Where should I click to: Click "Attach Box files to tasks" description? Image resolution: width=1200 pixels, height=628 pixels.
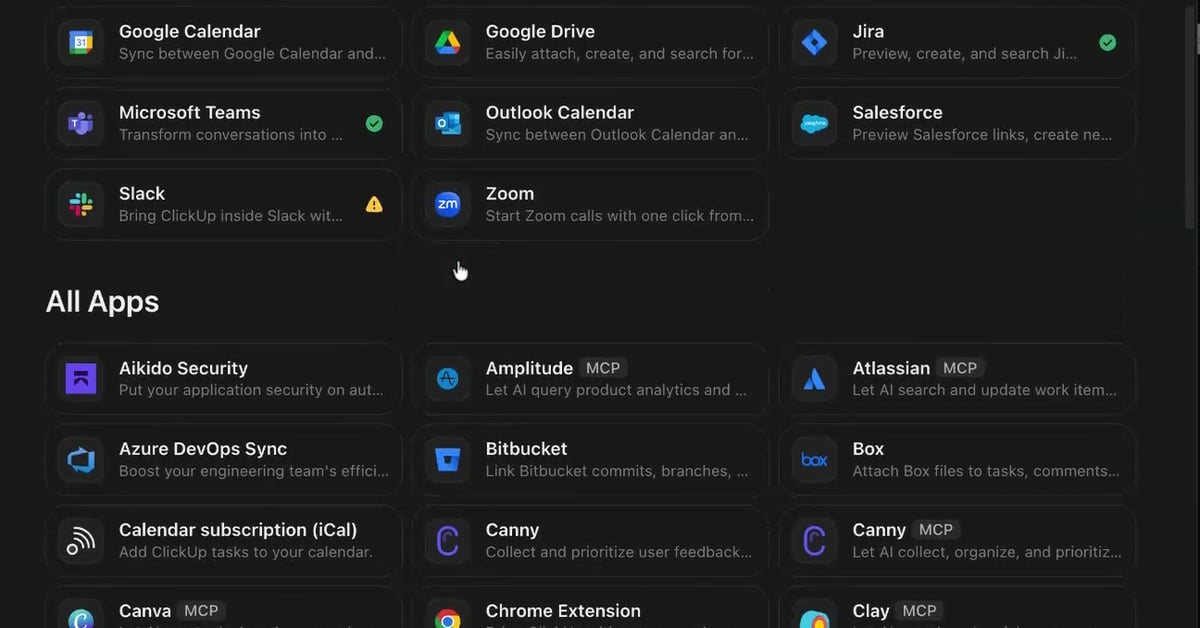coord(986,471)
